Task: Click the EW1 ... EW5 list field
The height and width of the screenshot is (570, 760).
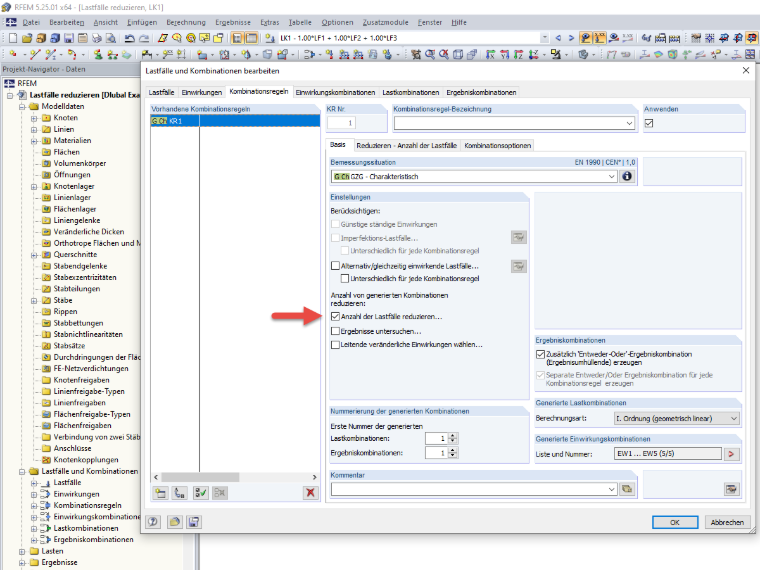Action: coord(668,454)
